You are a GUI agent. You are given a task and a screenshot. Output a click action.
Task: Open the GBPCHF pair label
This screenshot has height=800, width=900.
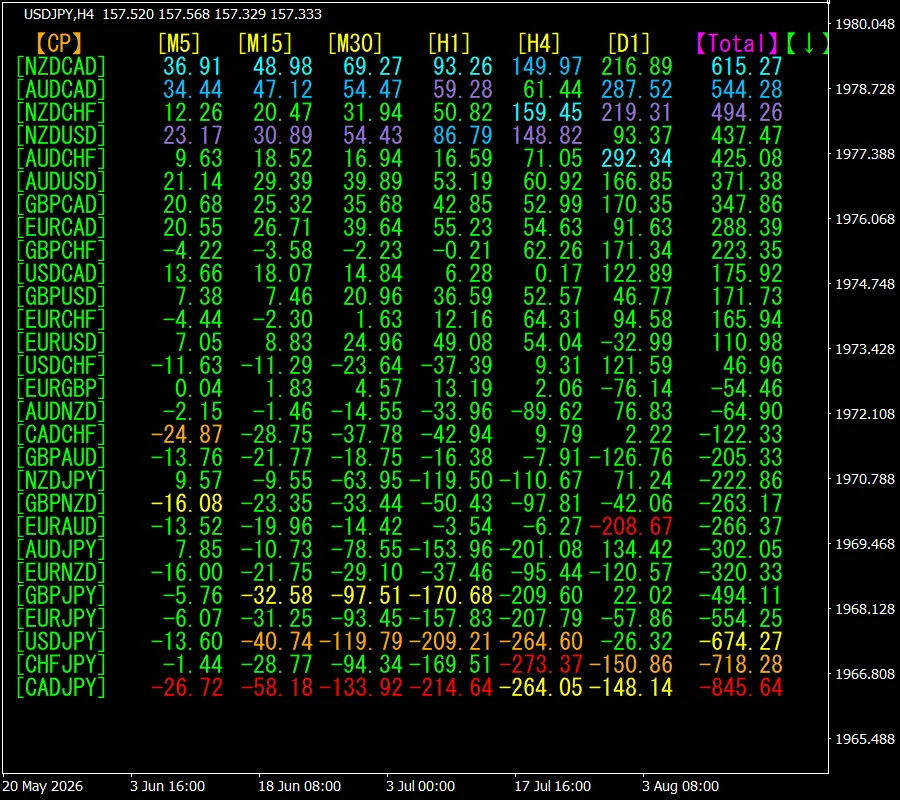click(61, 250)
